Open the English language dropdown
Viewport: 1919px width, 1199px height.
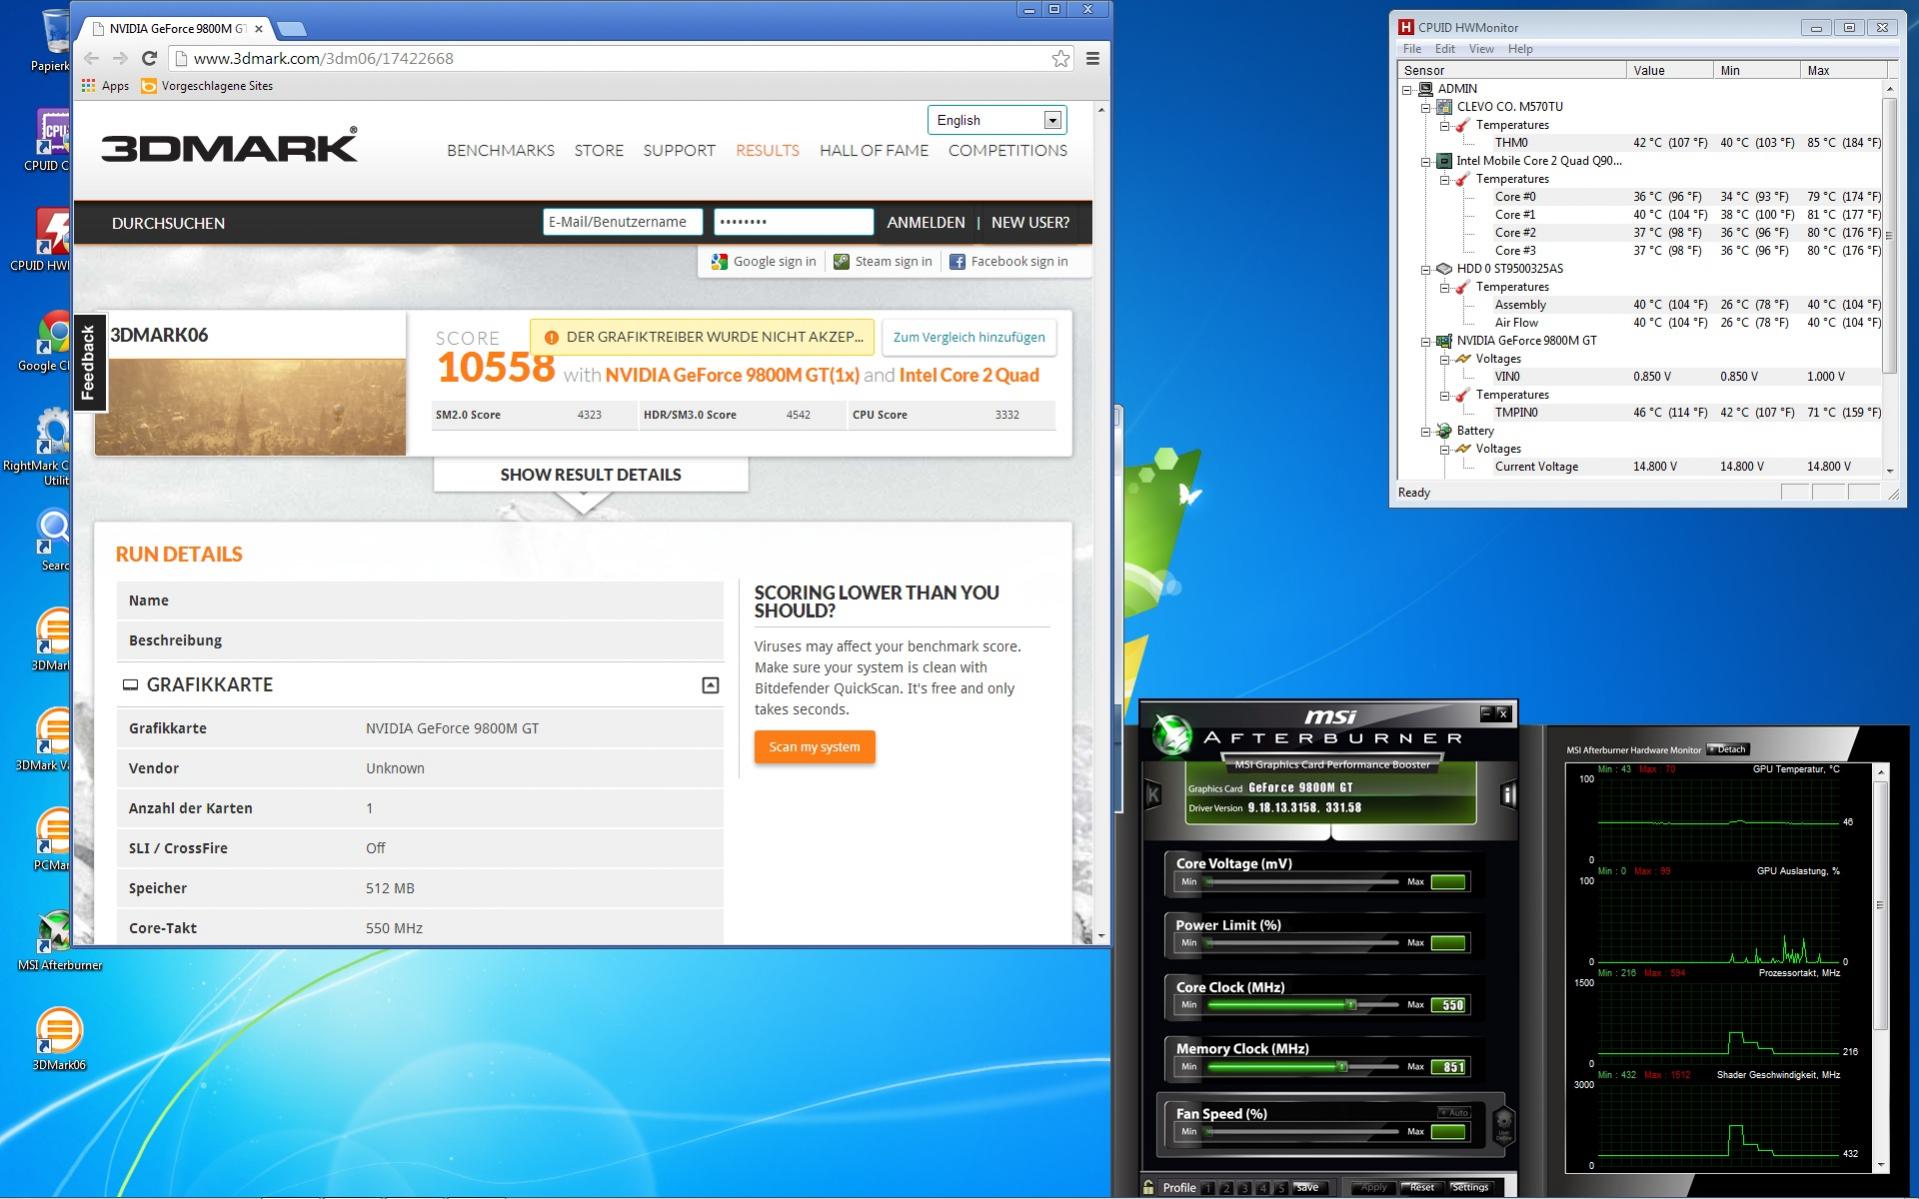click(x=997, y=120)
